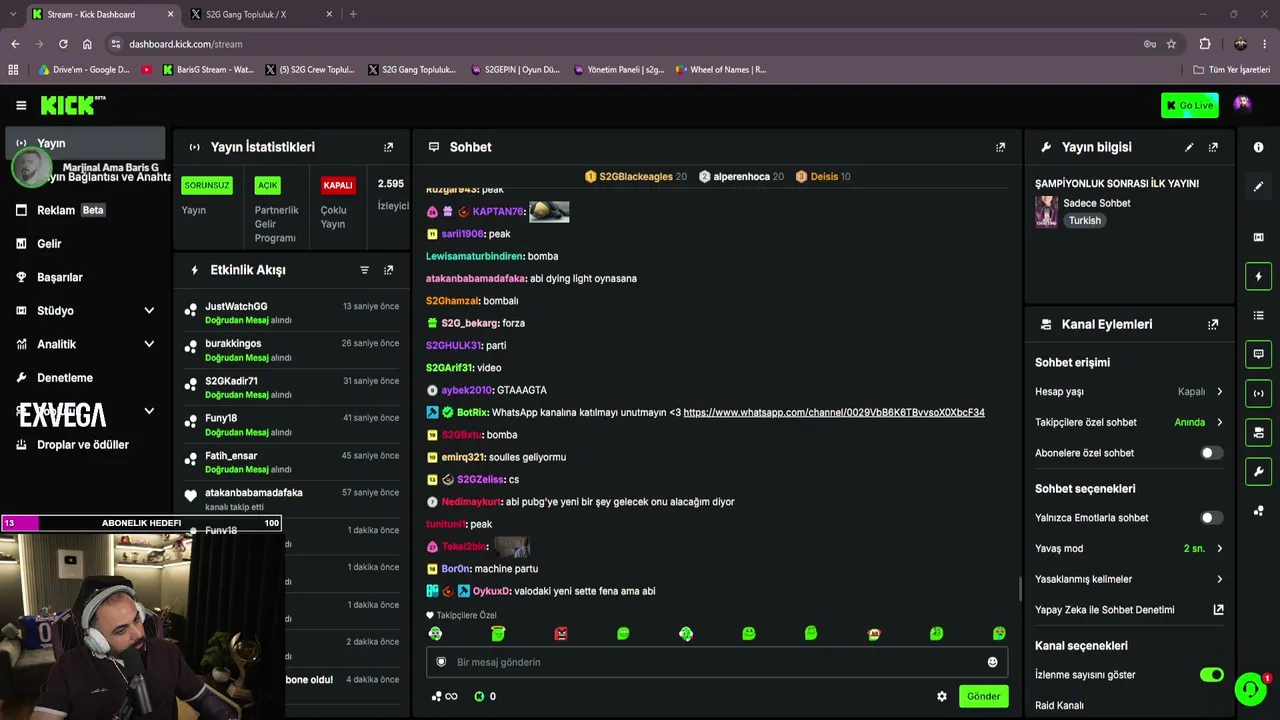The height and width of the screenshot is (720, 1280).
Task: Click the Go Live button
Action: [1189, 105]
